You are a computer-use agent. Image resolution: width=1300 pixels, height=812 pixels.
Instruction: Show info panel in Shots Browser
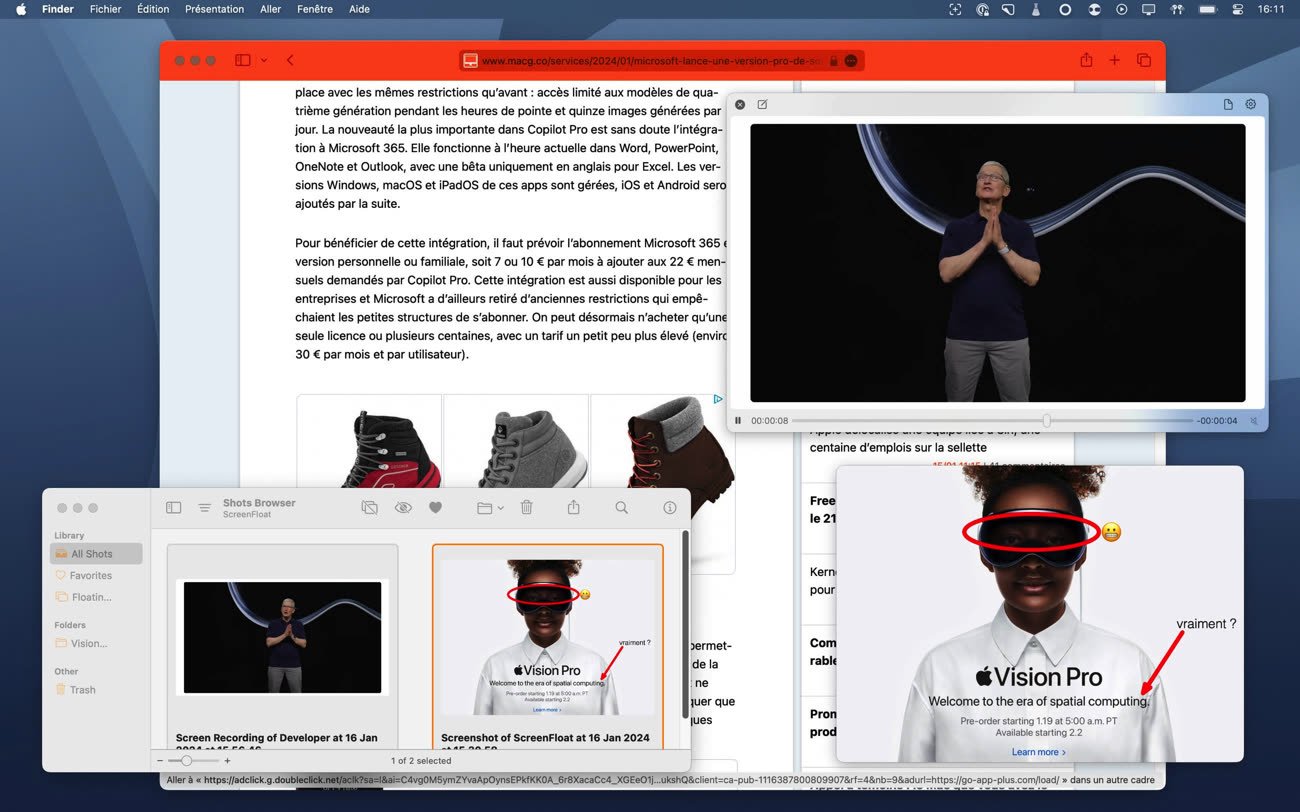coord(670,508)
